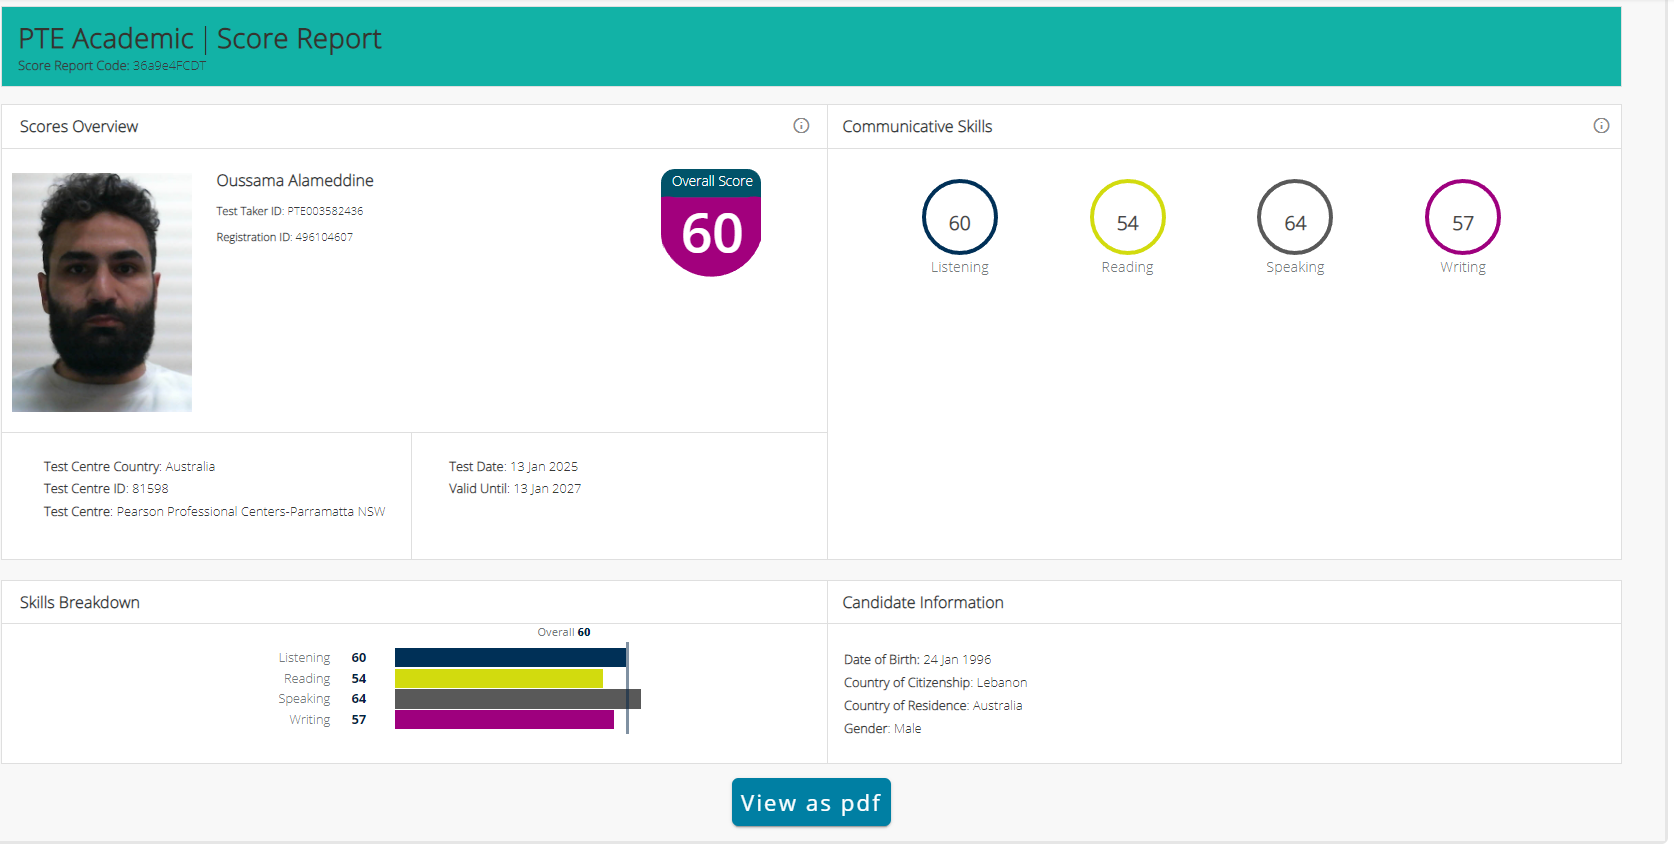Click the magenta Writing bar

(x=504, y=720)
